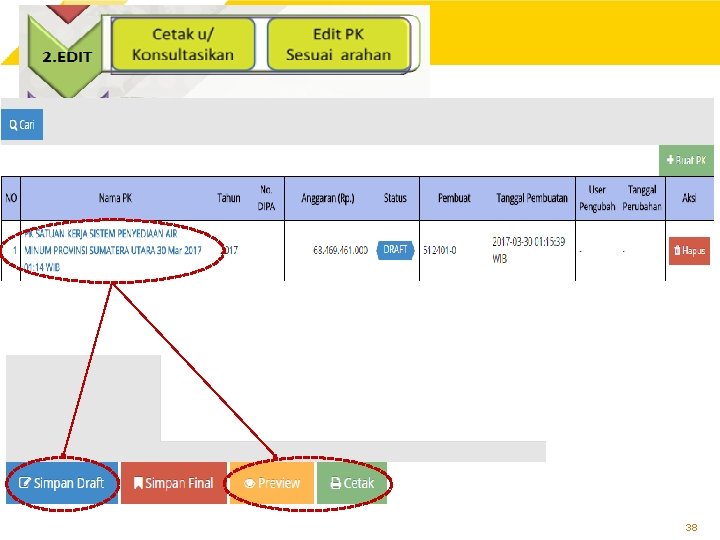This screenshot has height=540, width=720.
Task: Click the eye icon on Preview
Action: click(x=249, y=484)
